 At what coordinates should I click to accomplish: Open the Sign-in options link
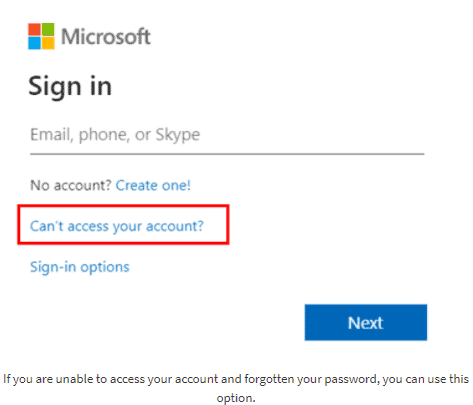coord(80,267)
